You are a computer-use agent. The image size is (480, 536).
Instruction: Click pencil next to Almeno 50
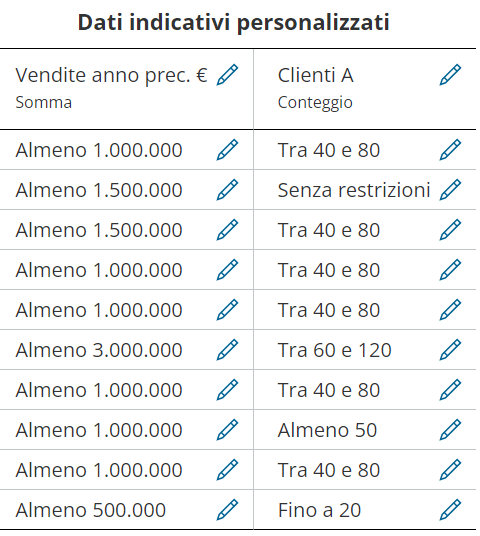pyautogui.click(x=450, y=430)
